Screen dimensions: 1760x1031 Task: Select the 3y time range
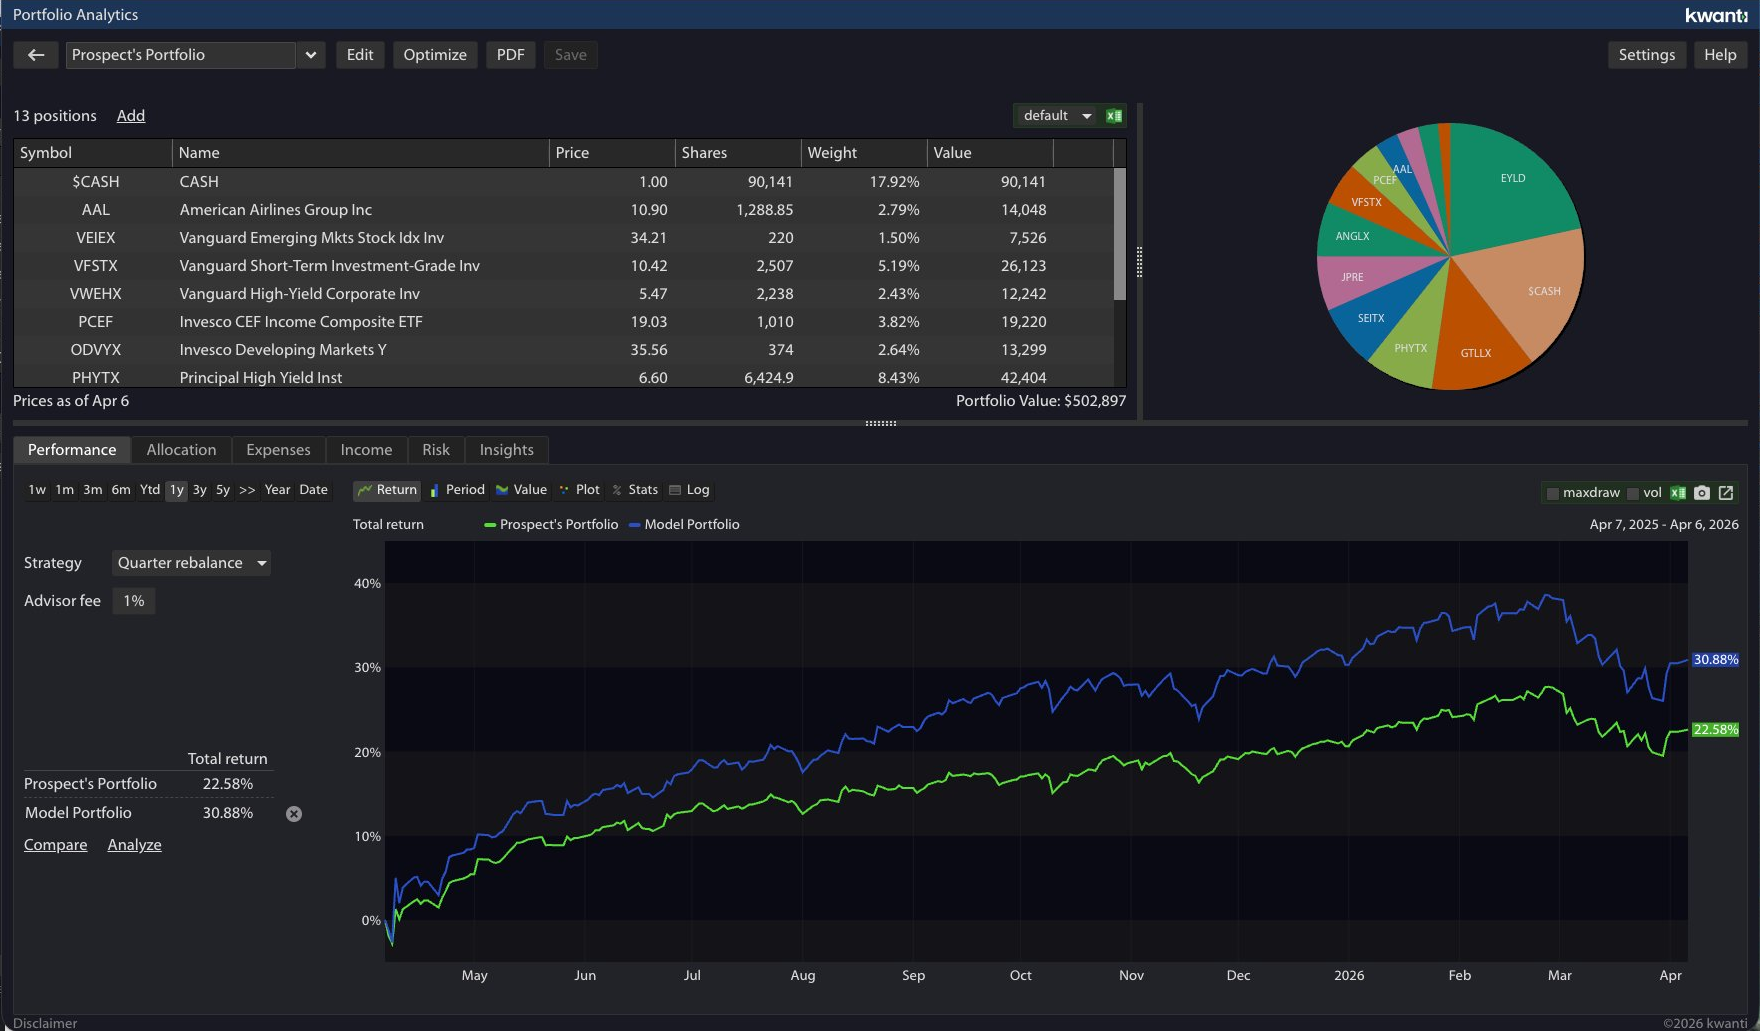coord(200,490)
